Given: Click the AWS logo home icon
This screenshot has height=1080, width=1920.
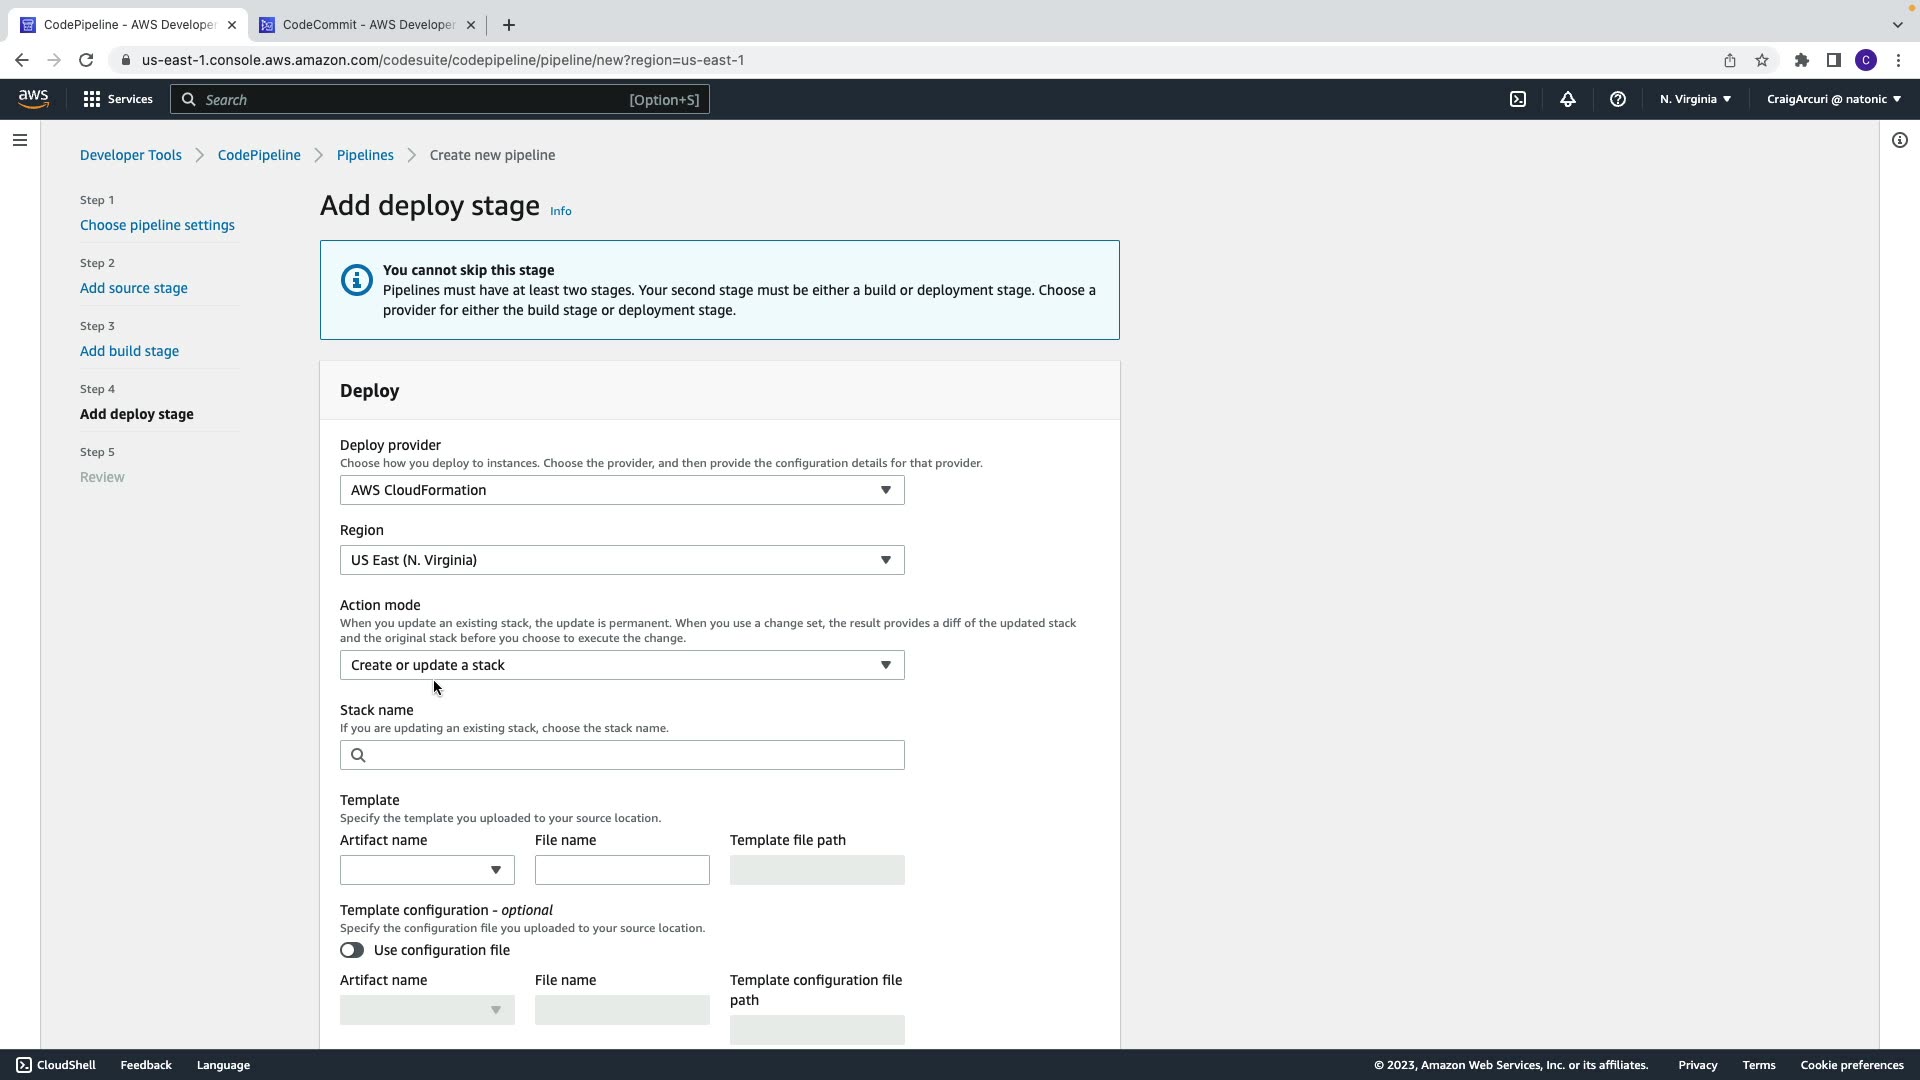Looking at the screenshot, I should coord(33,99).
